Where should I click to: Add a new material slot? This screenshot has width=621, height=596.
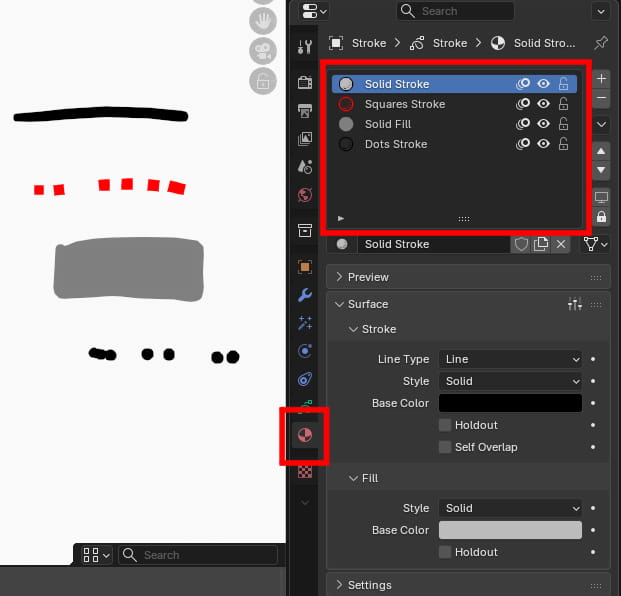[x=601, y=78]
